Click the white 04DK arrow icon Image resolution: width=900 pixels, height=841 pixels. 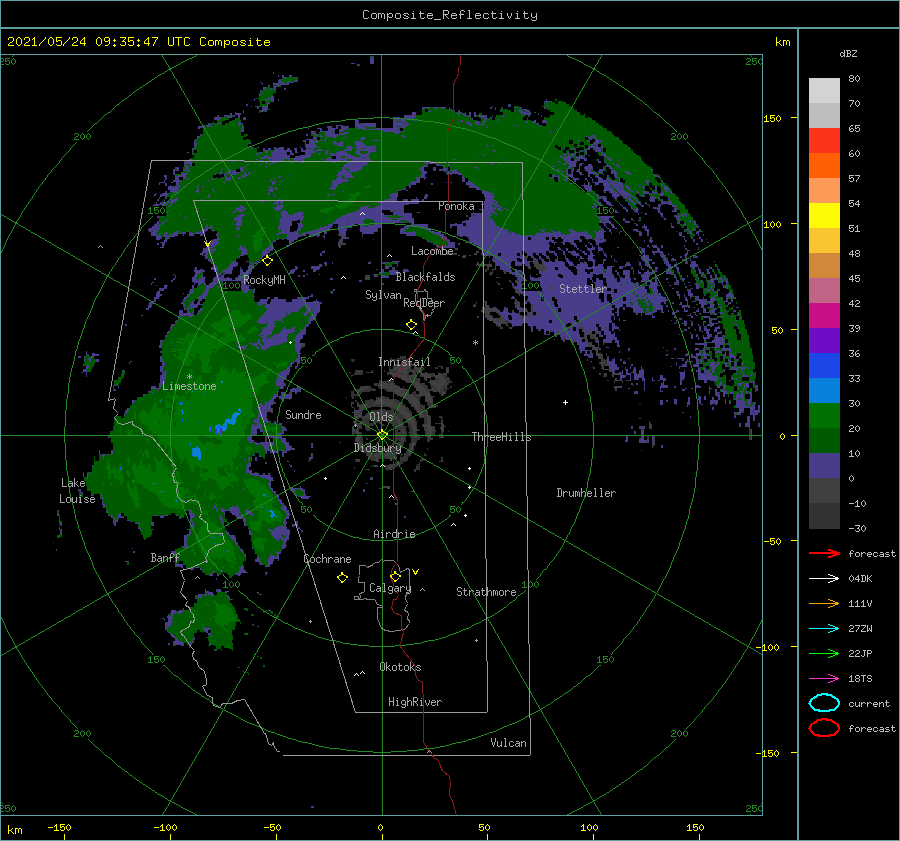(824, 579)
